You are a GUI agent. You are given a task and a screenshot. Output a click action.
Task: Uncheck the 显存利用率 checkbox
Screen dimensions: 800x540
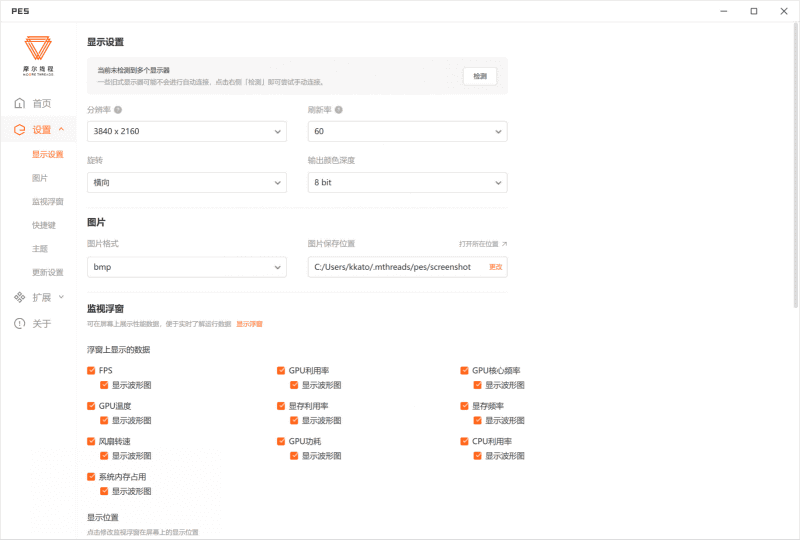(281, 406)
